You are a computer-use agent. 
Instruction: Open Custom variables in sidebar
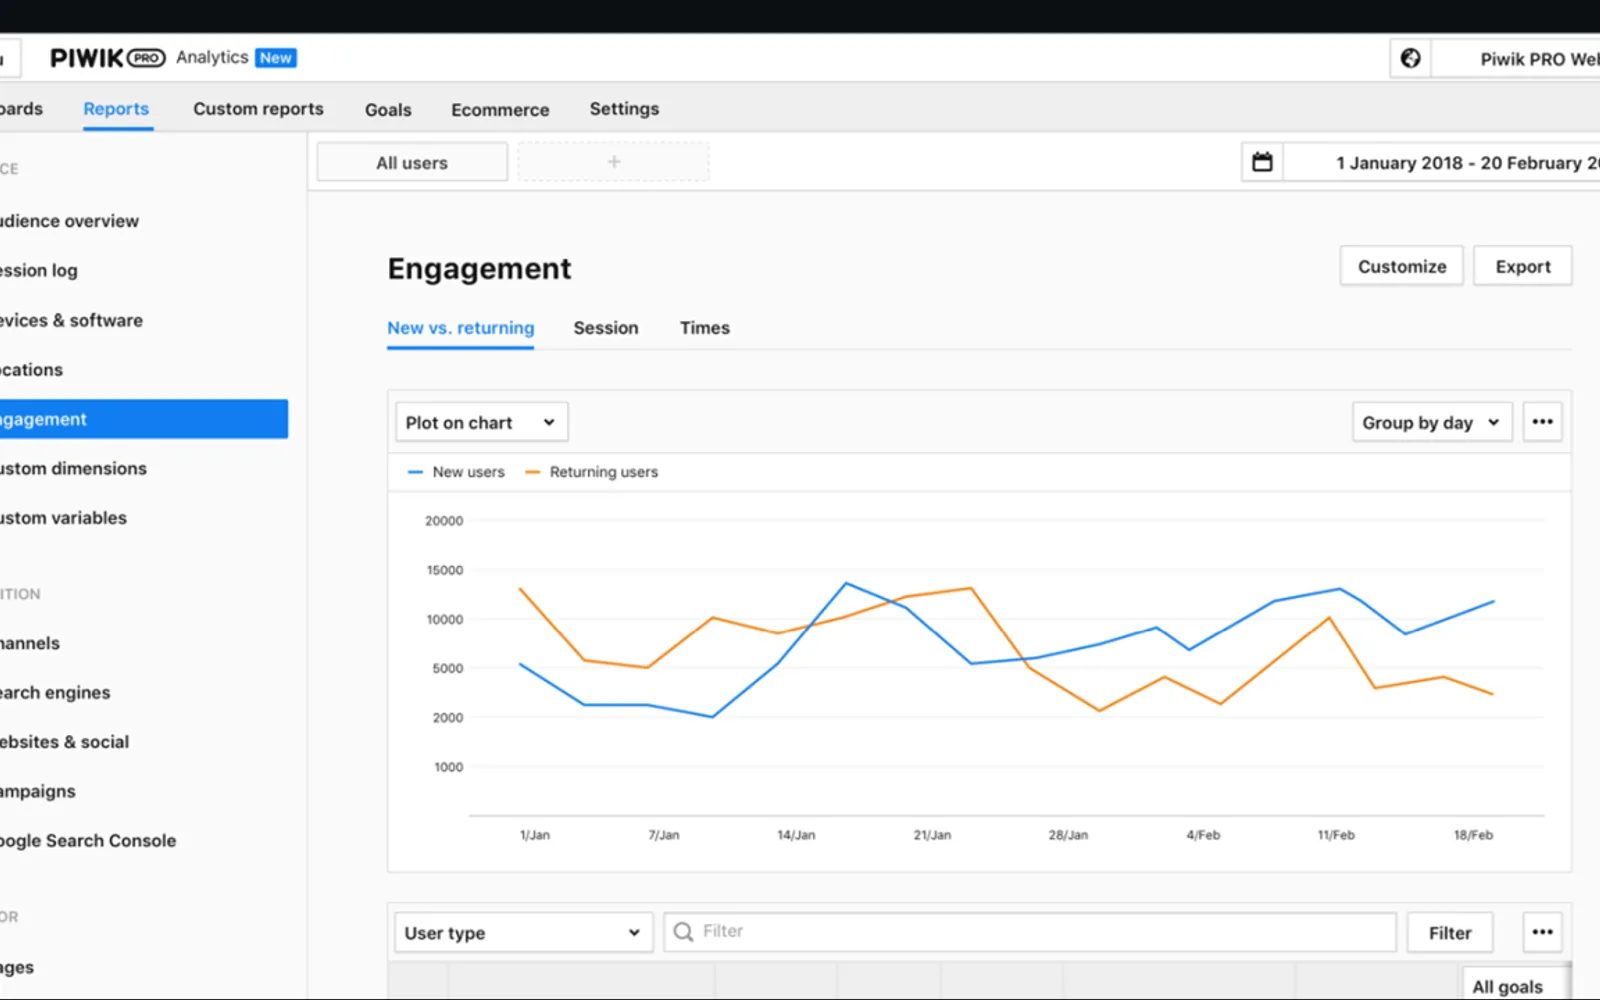point(63,518)
